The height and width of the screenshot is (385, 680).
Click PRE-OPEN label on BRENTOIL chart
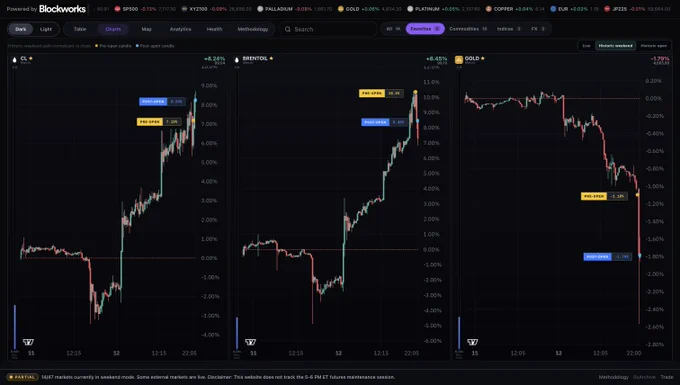tap(372, 93)
